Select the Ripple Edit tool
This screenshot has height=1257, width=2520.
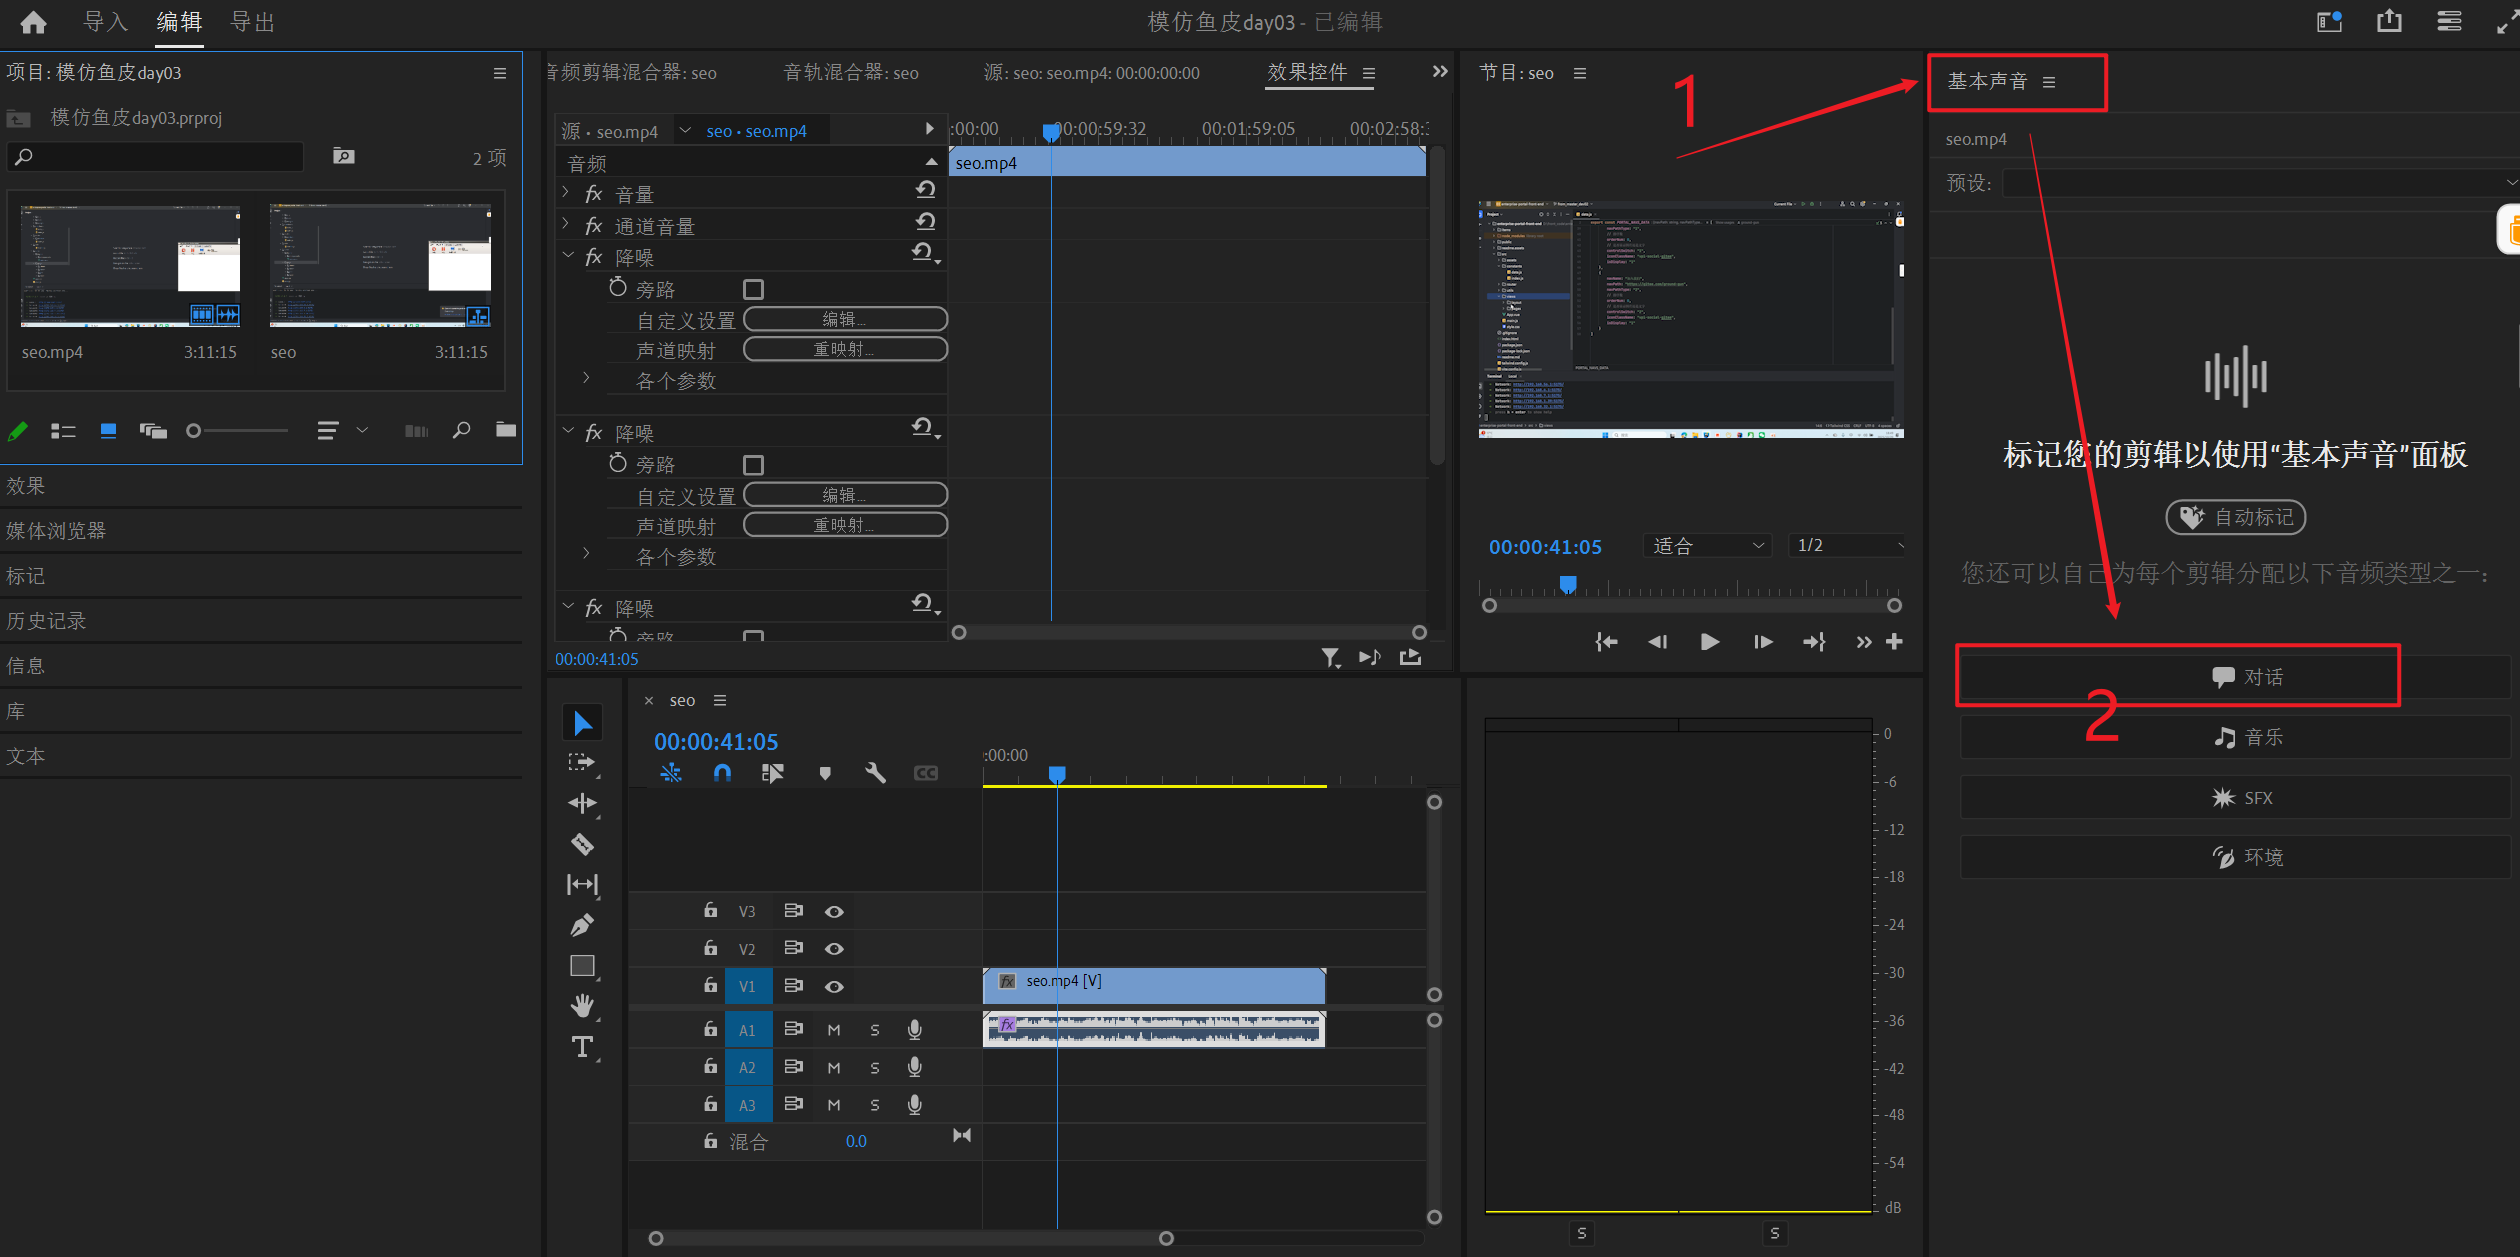582,803
